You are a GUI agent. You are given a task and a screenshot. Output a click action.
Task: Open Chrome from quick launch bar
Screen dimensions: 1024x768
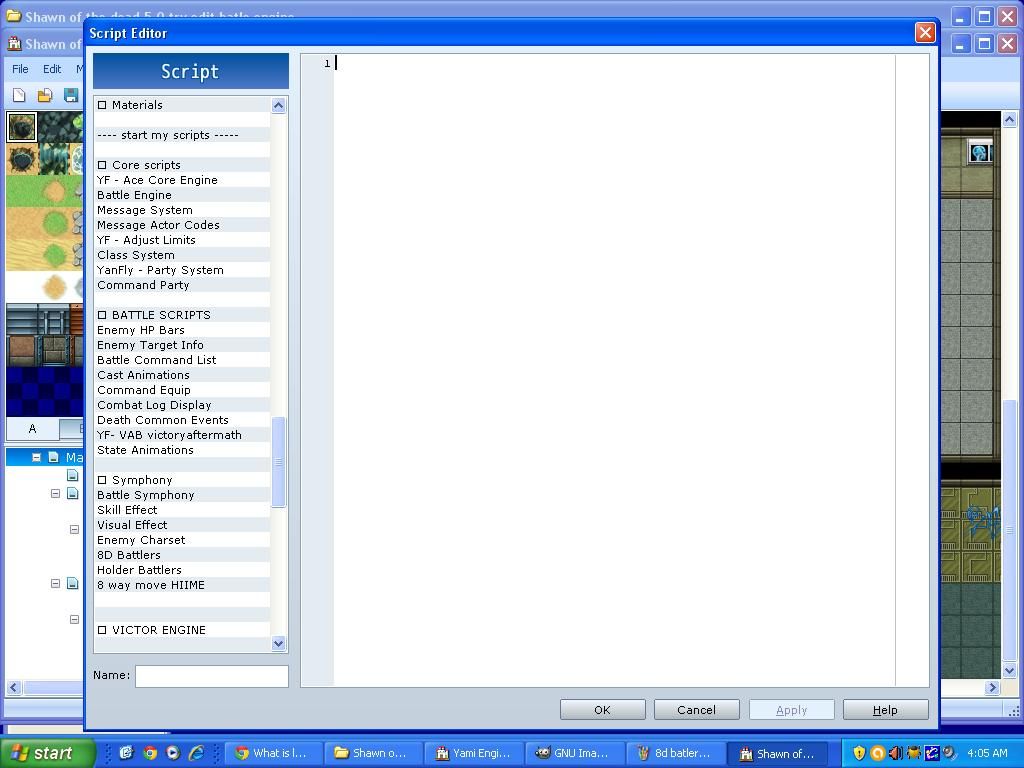click(150, 753)
